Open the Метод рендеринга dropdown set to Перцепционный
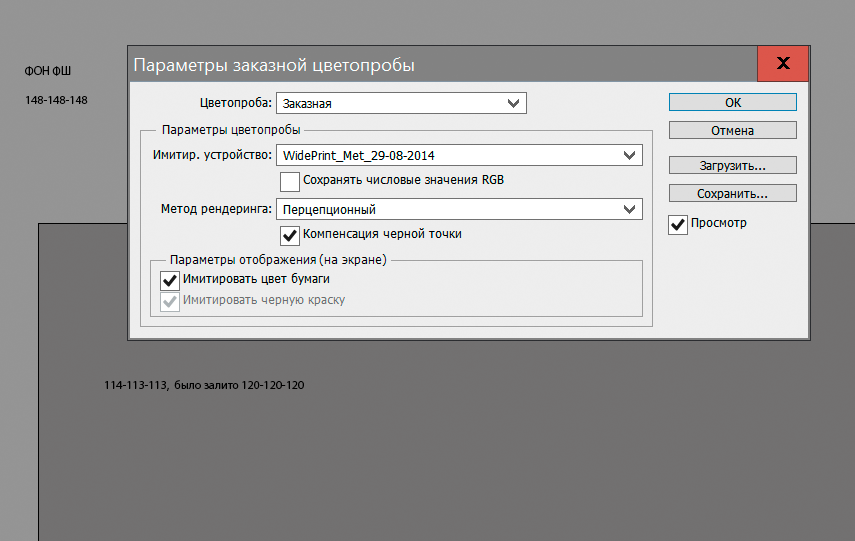Viewport: 855px width, 541px height. click(459, 209)
